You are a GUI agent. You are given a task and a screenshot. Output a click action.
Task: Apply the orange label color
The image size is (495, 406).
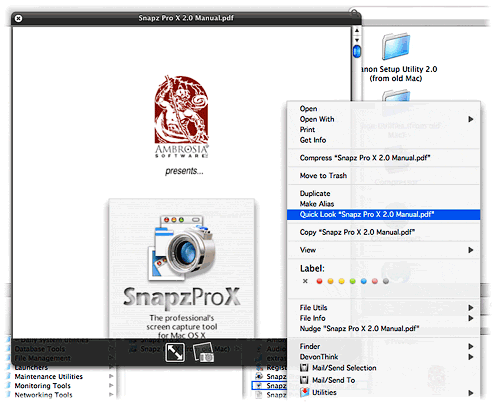330,281
